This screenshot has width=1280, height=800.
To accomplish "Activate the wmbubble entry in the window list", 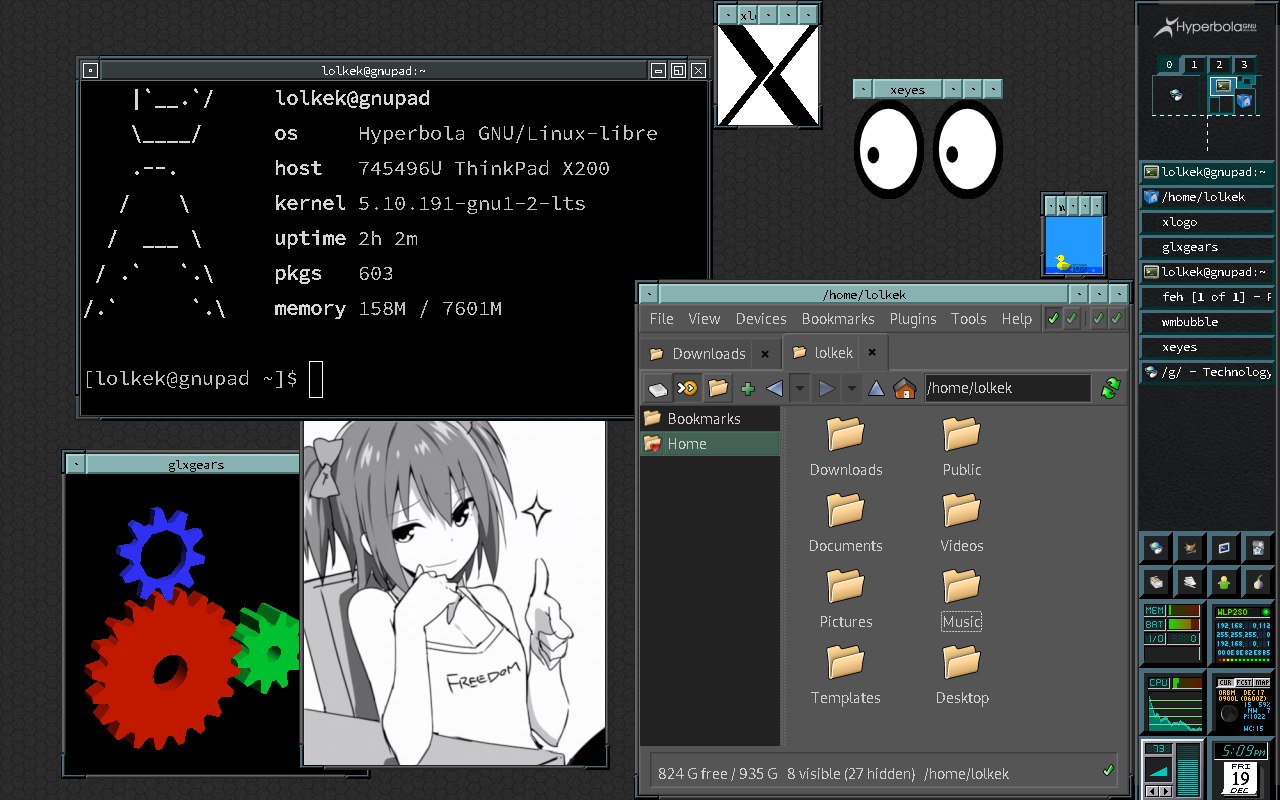I will [x=1208, y=322].
